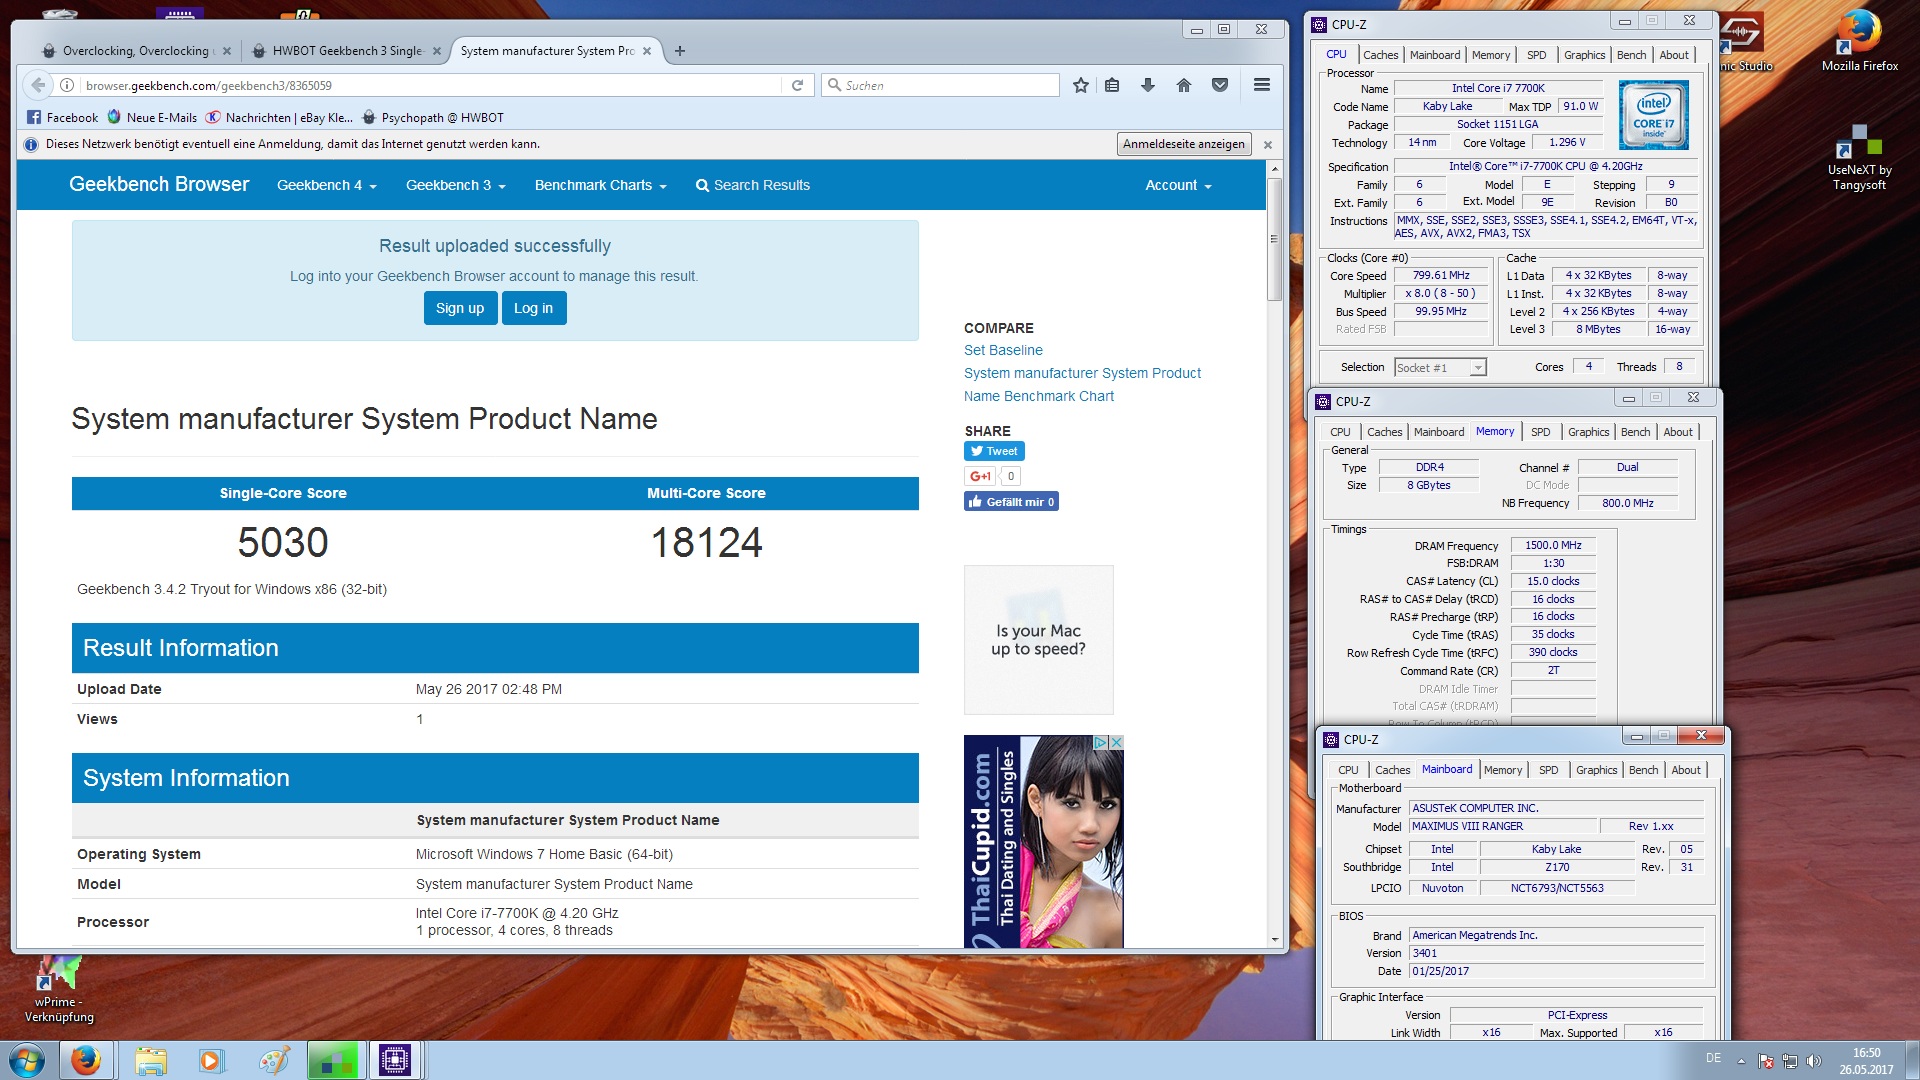
Task: Open a new tab with the plus button
Action: coord(680,51)
